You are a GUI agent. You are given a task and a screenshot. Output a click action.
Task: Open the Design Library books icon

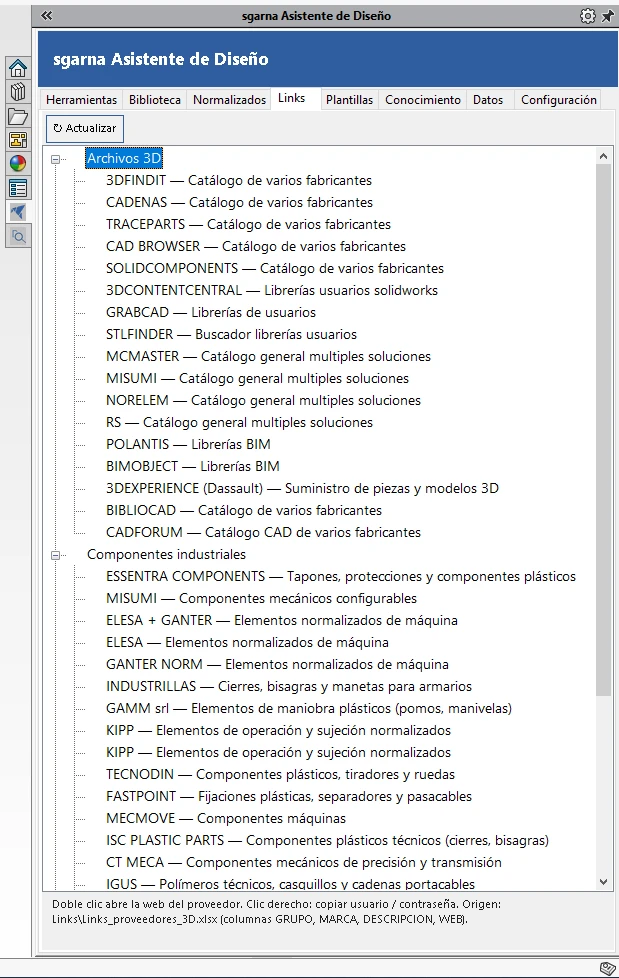[x=18, y=92]
